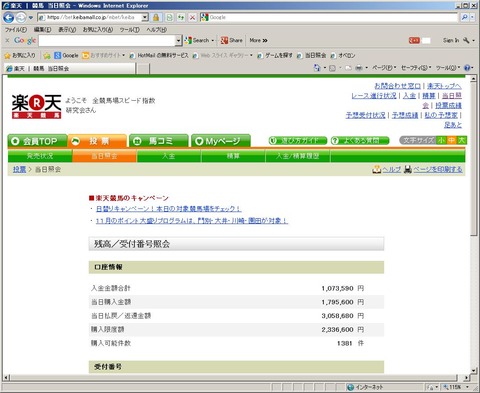Click the Google Toolbar Share button
The height and width of the screenshot is (393, 480).
pos(232,40)
